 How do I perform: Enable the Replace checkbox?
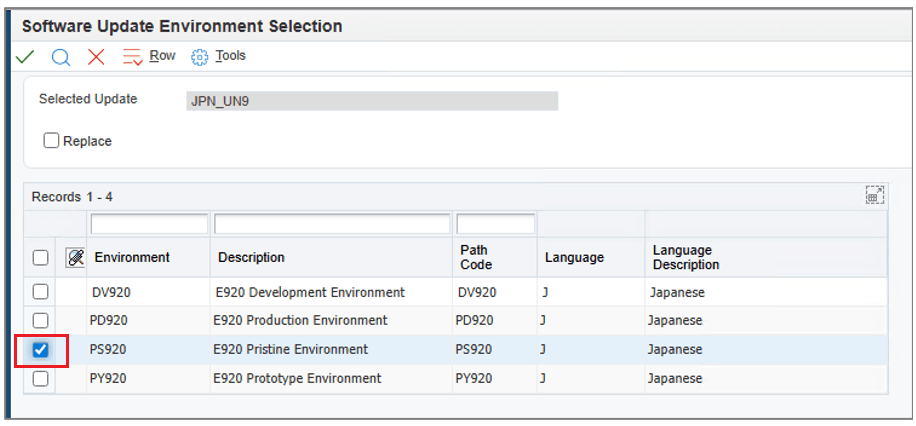(x=52, y=141)
